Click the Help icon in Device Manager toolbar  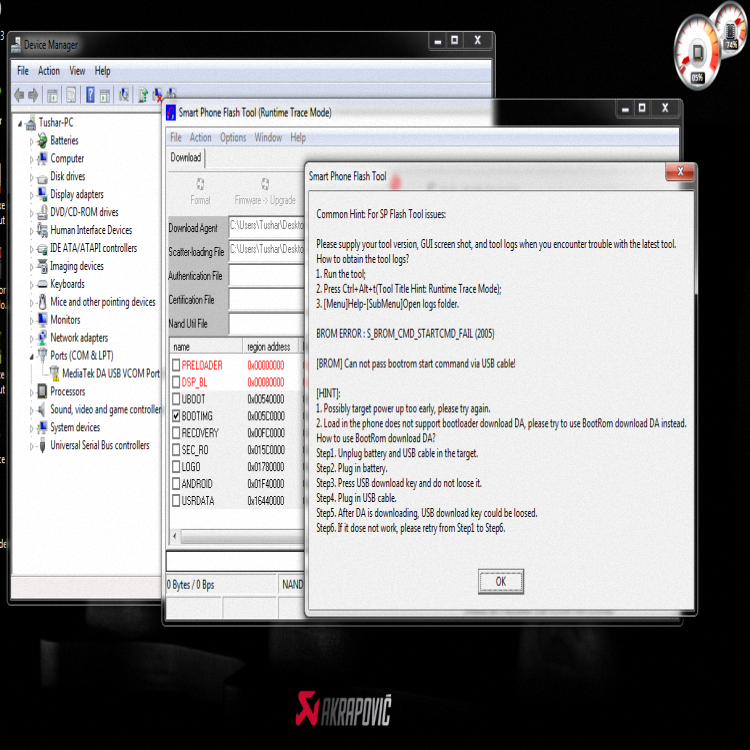click(90, 95)
